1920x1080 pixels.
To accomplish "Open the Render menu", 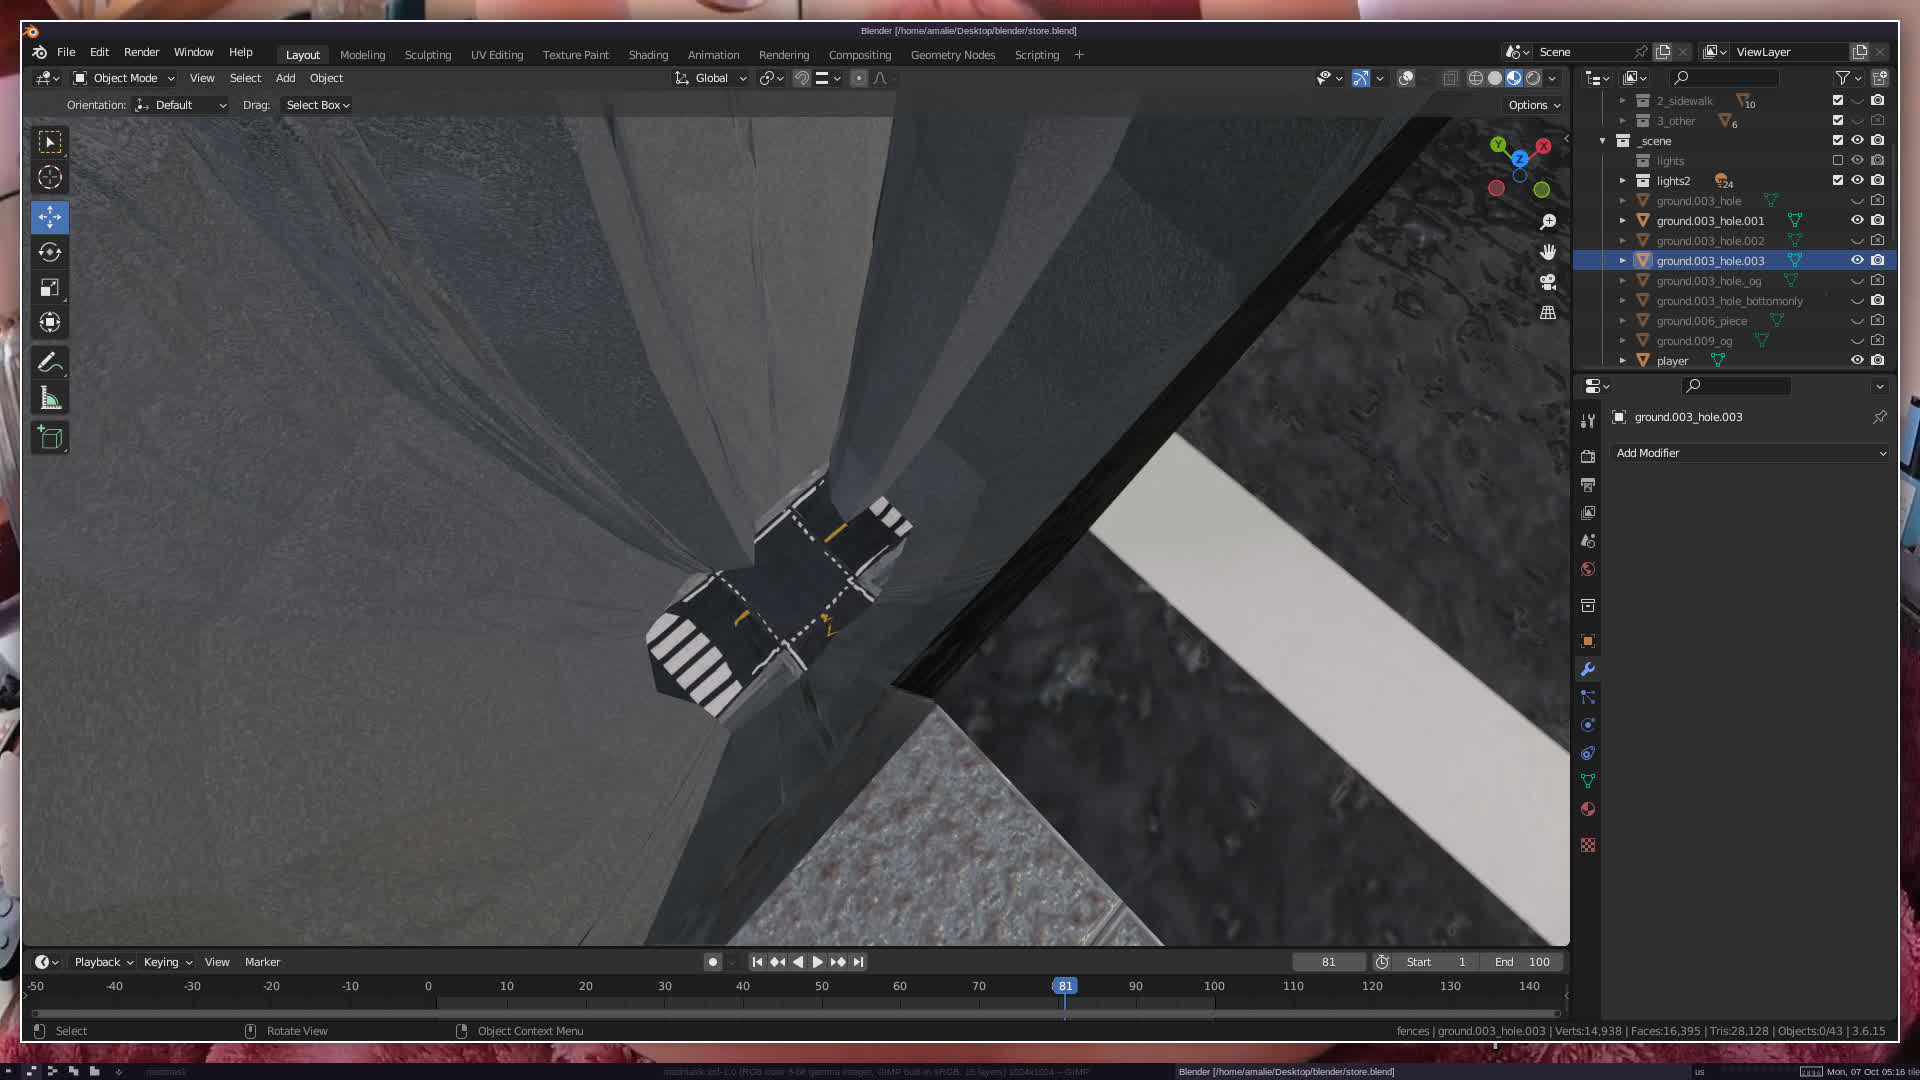I will pyautogui.click(x=141, y=52).
